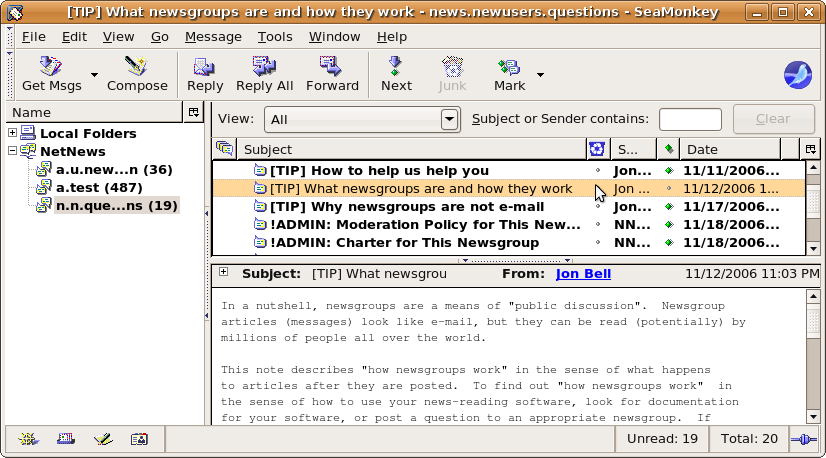This screenshot has width=826, height=458.
Task: Open the Message menu
Action: 213,36
